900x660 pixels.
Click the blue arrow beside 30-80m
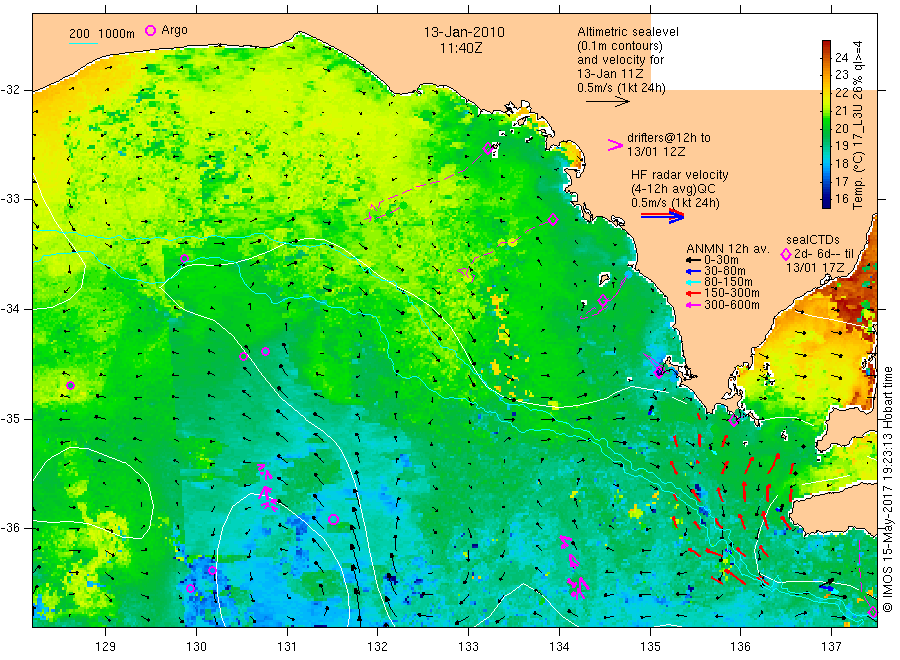click(694, 271)
